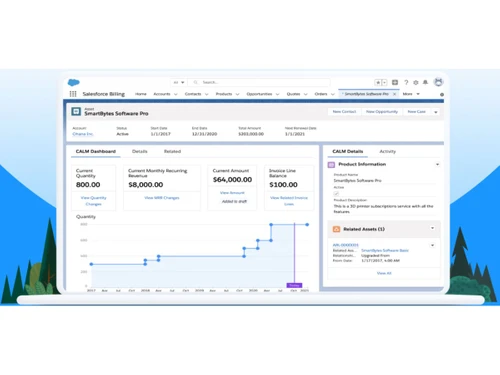Open the Help question mark icon
Screen dimensions: 500x375
pyautogui.click(x=406, y=82)
